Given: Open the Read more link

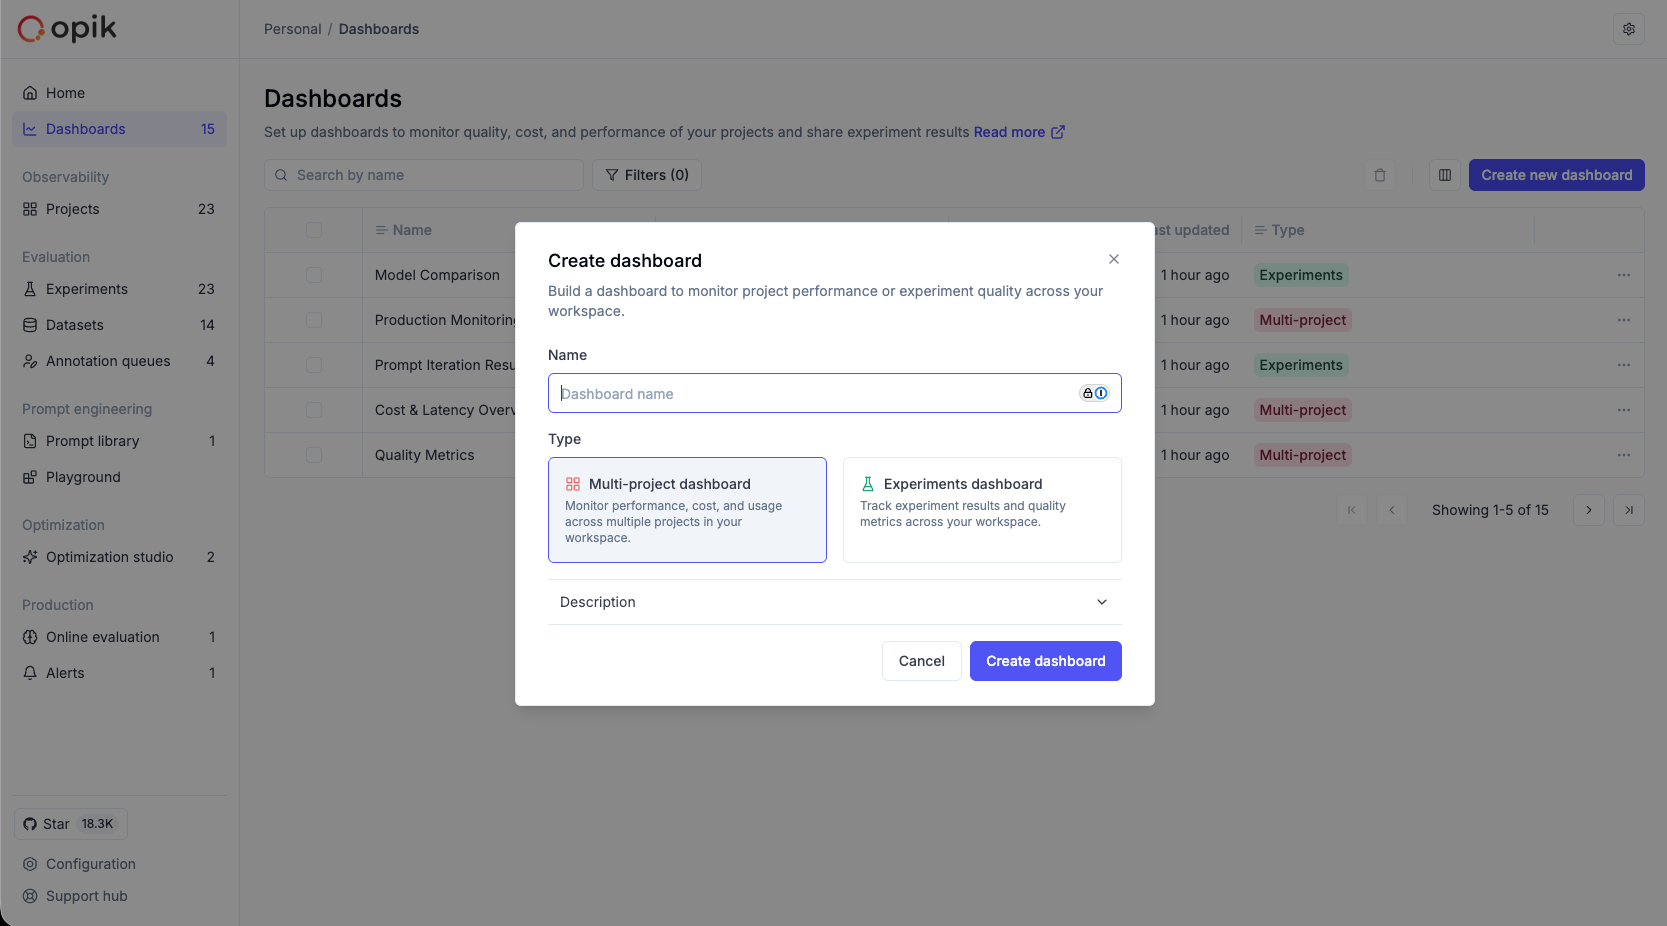Looking at the screenshot, I should coord(1011,131).
